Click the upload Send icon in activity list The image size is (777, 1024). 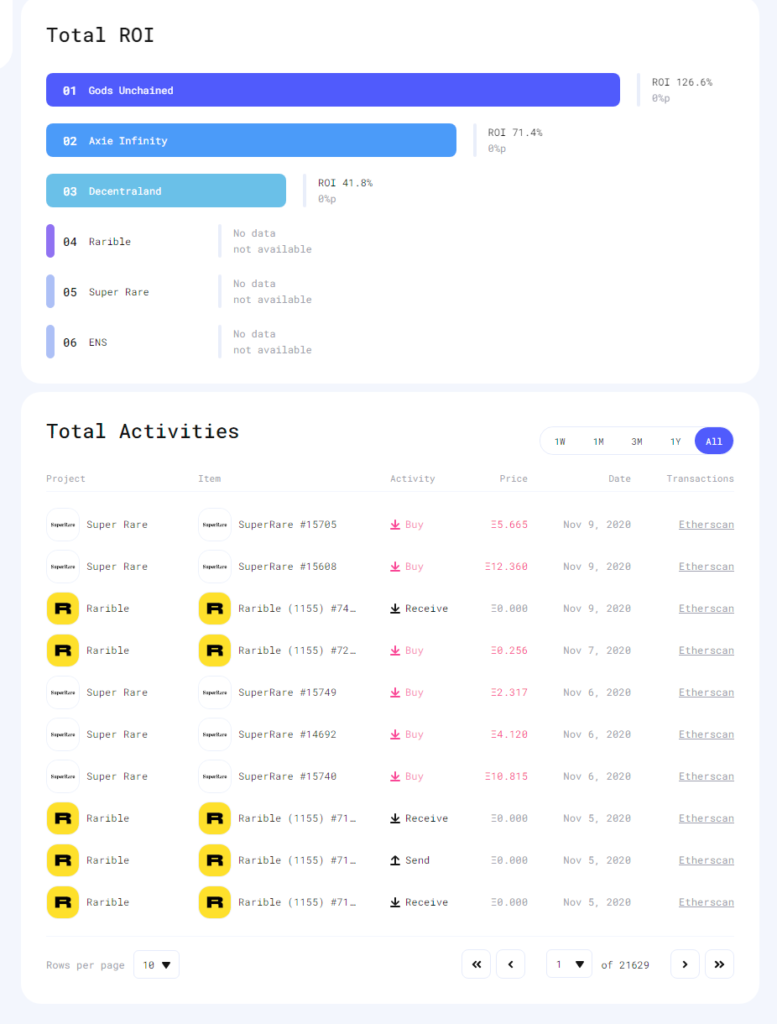pos(395,860)
